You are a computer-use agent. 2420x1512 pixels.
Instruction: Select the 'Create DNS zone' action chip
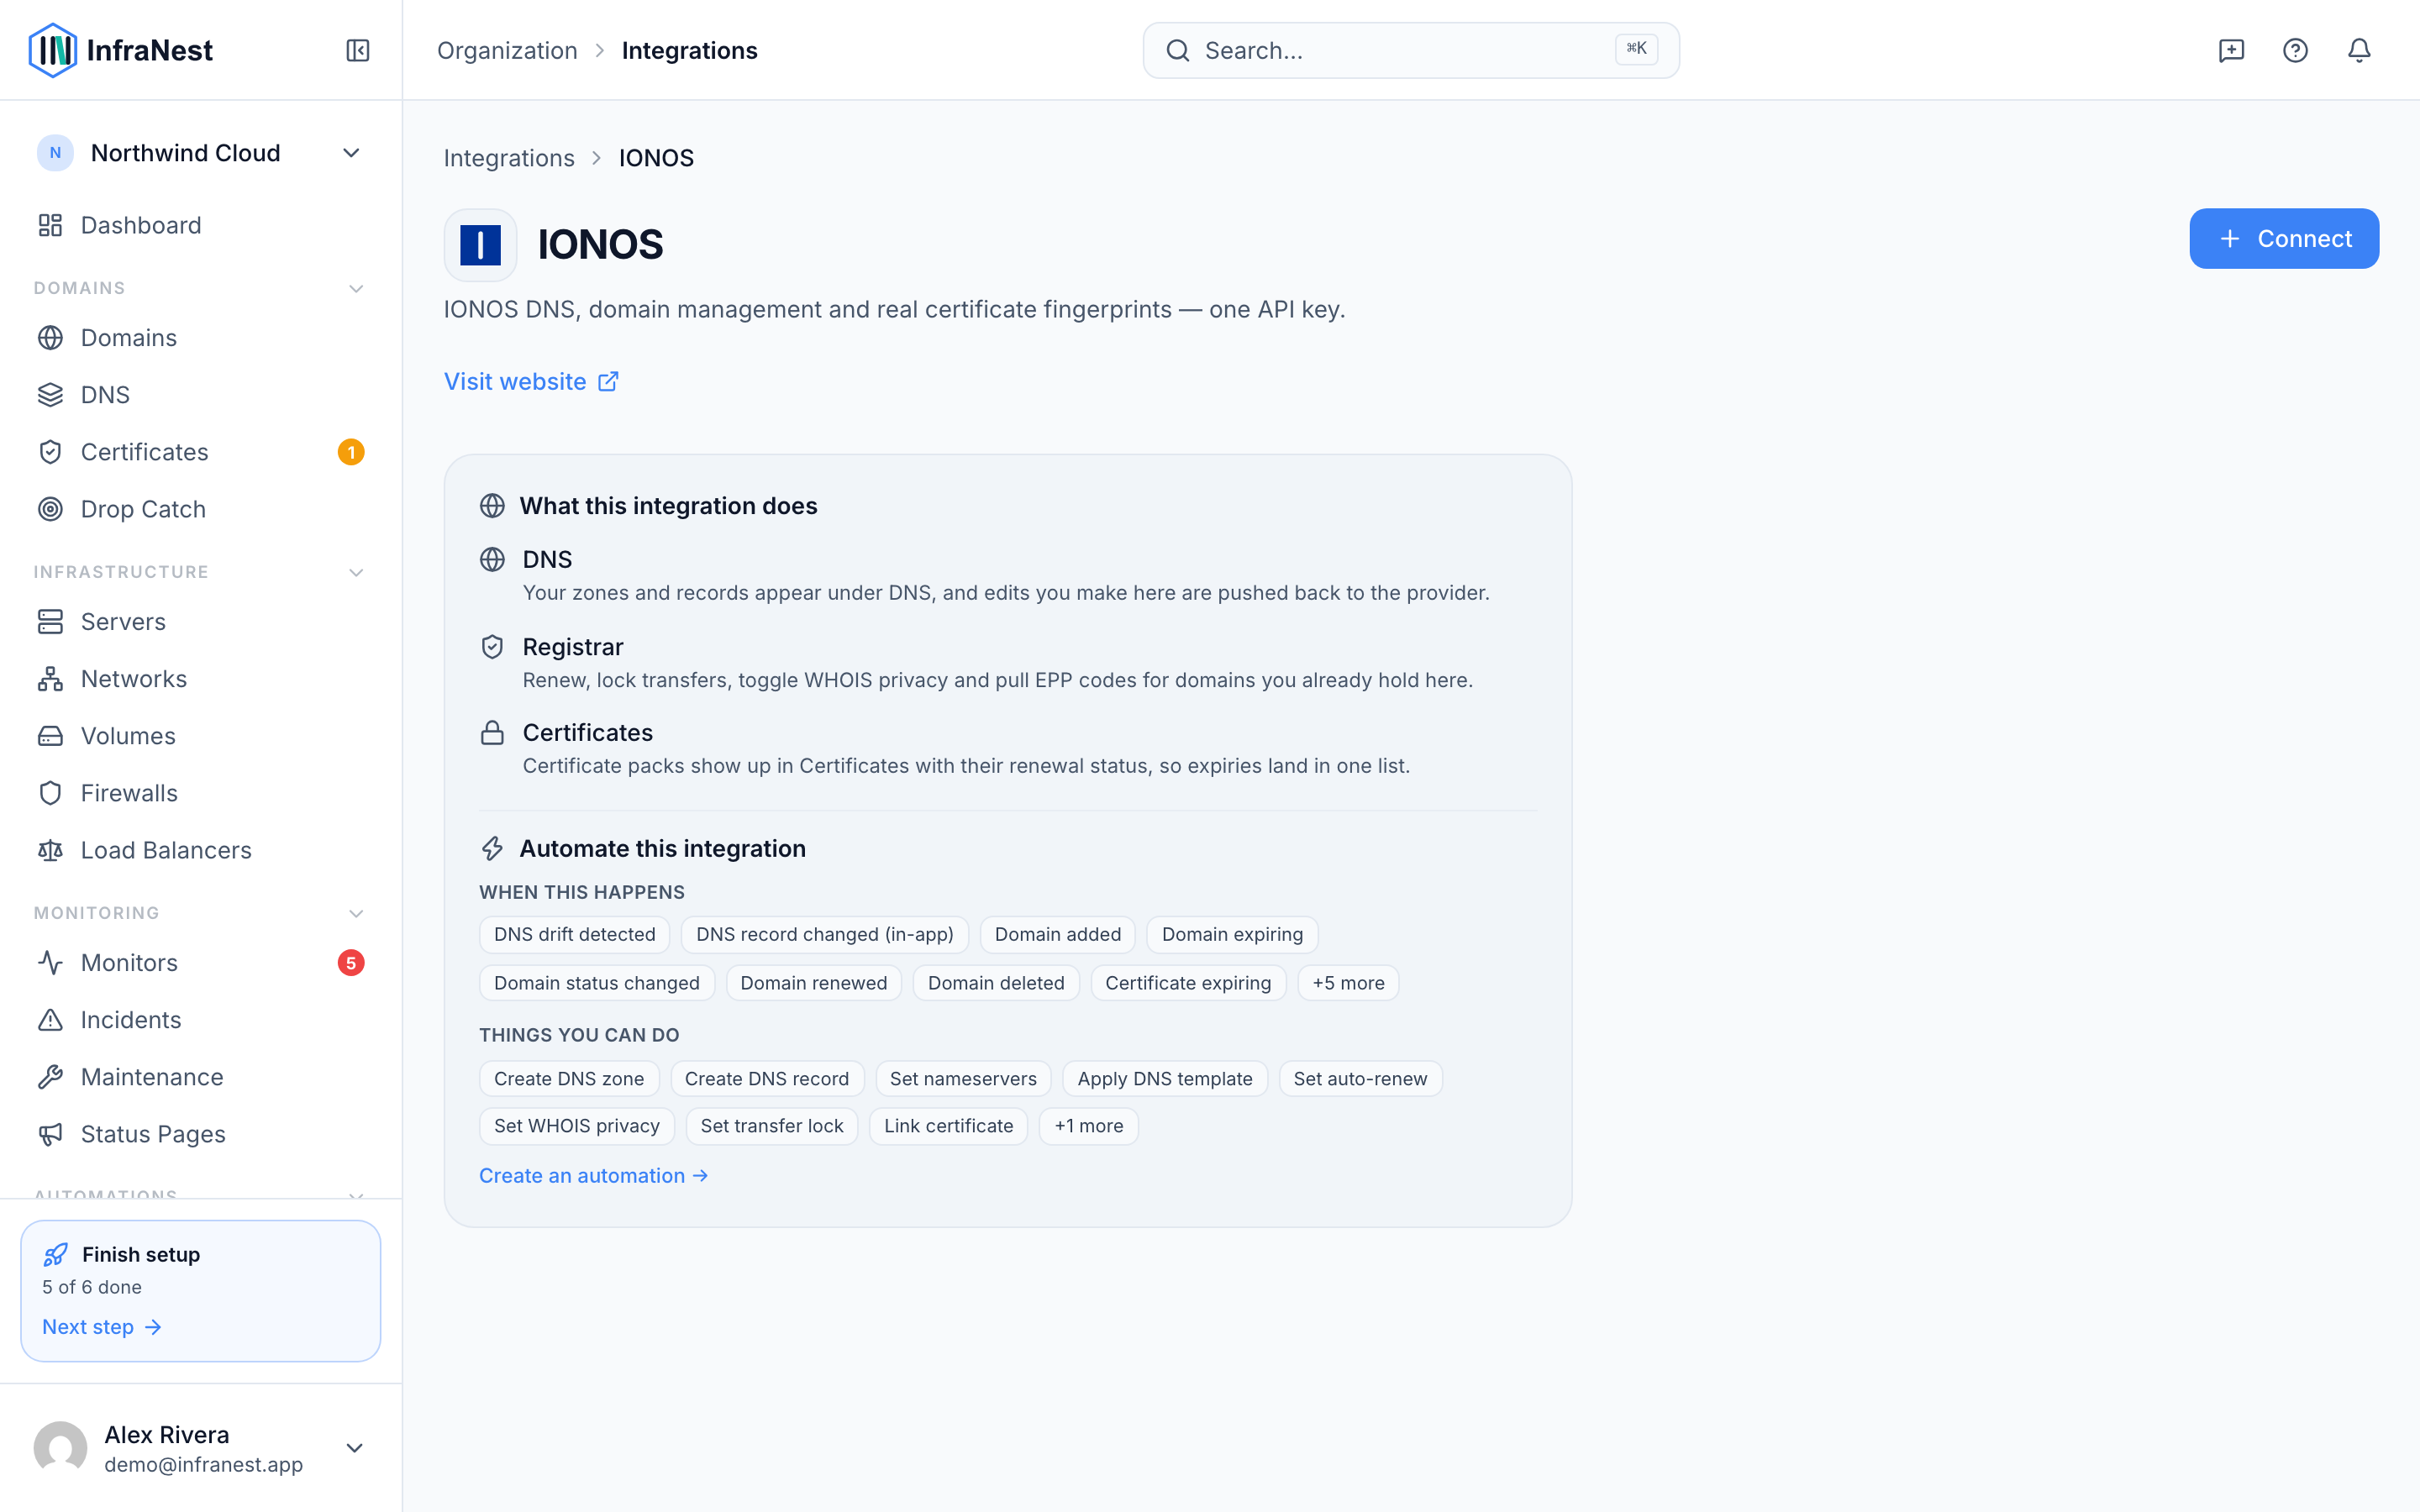coord(569,1079)
